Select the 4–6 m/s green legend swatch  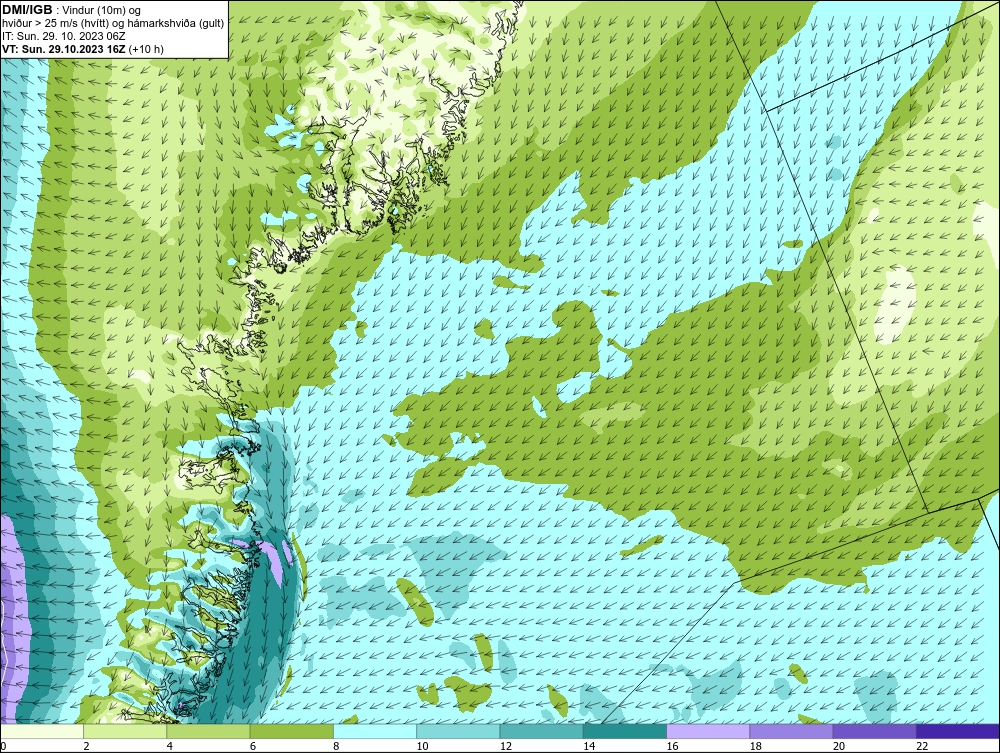tap(209, 731)
